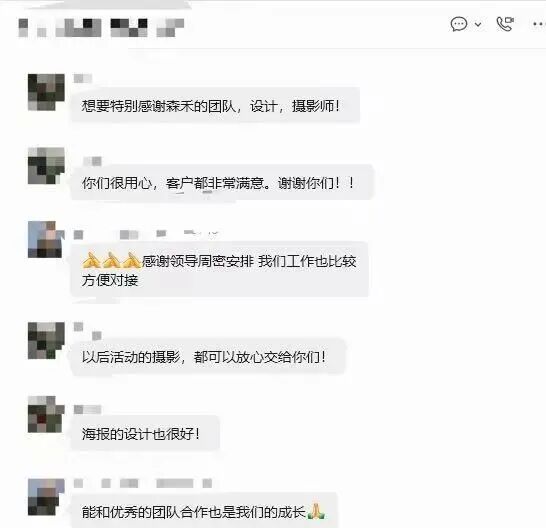Open avatar beside 以后活动的摄影 message
Screen dimensions: 546x528
(46, 341)
